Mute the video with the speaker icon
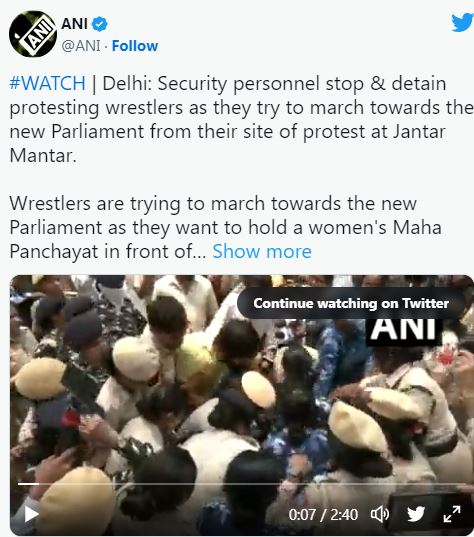The width and height of the screenshot is (474, 537). pos(380,514)
